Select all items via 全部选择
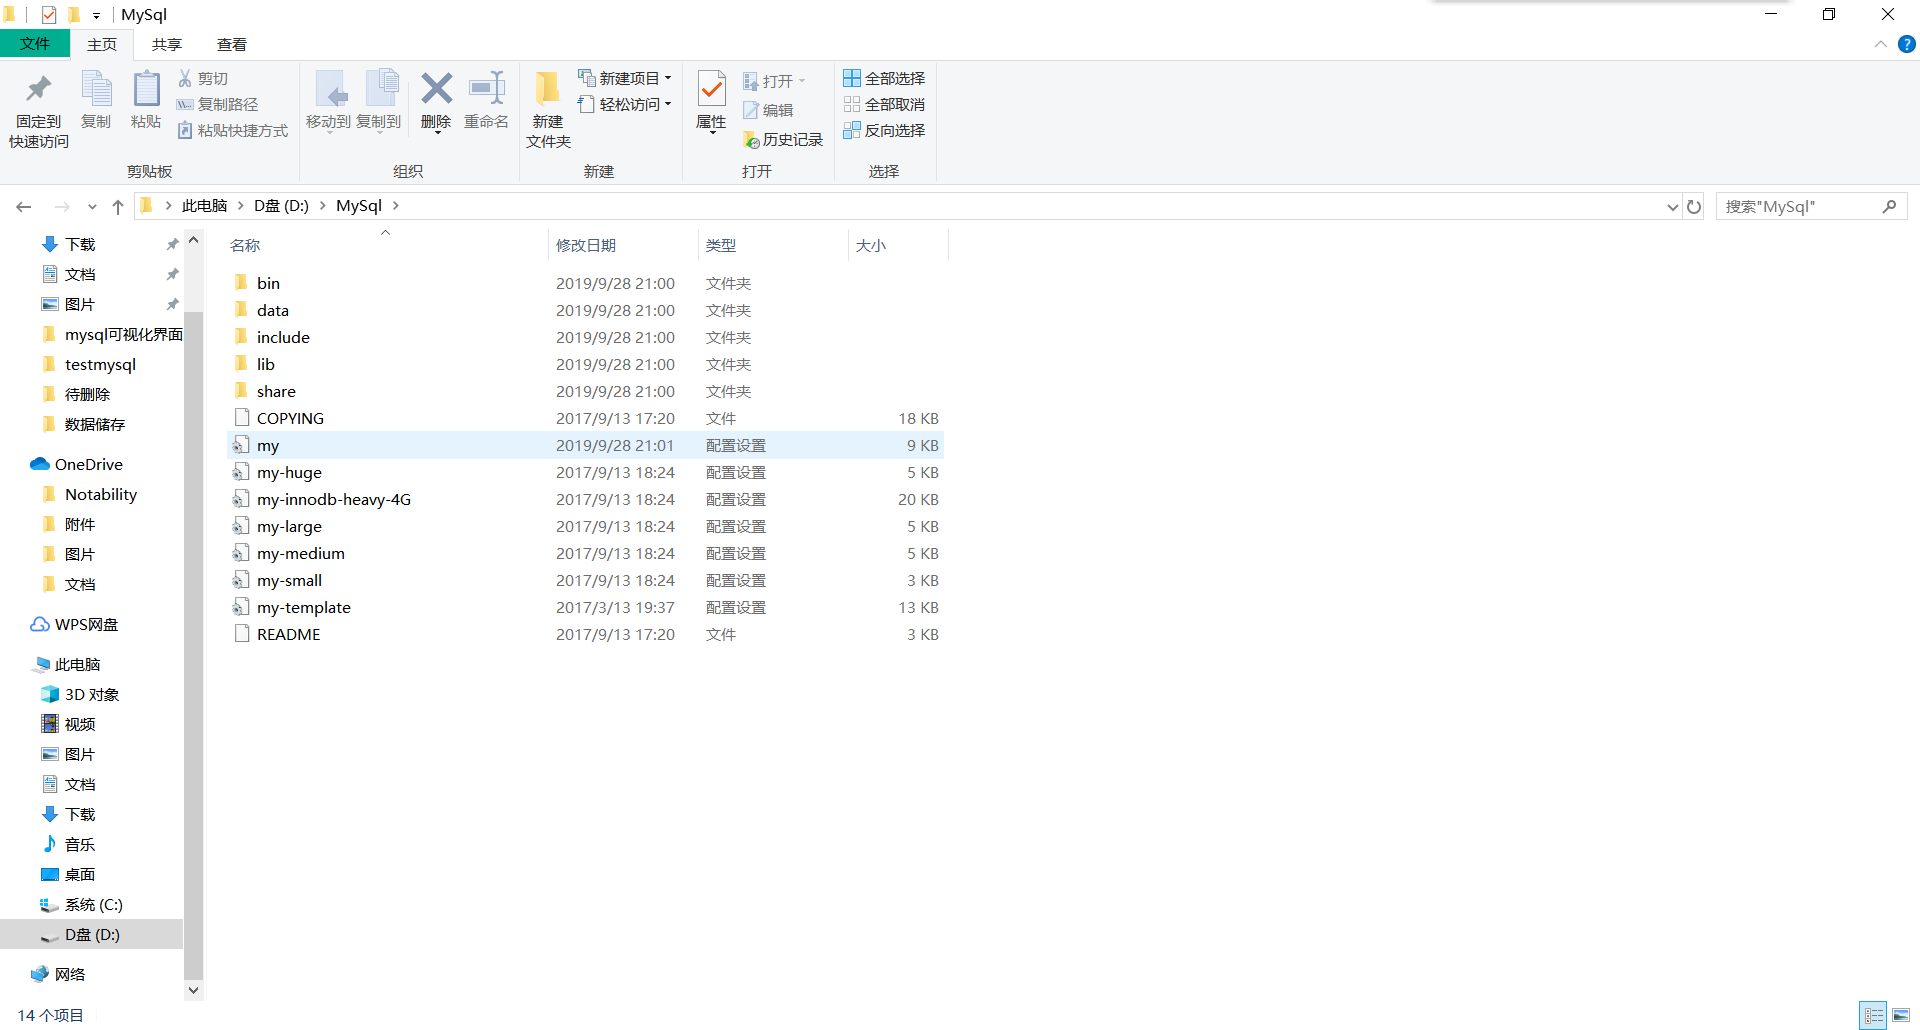Viewport: 1920px width, 1030px height. [x=884, y=77]
